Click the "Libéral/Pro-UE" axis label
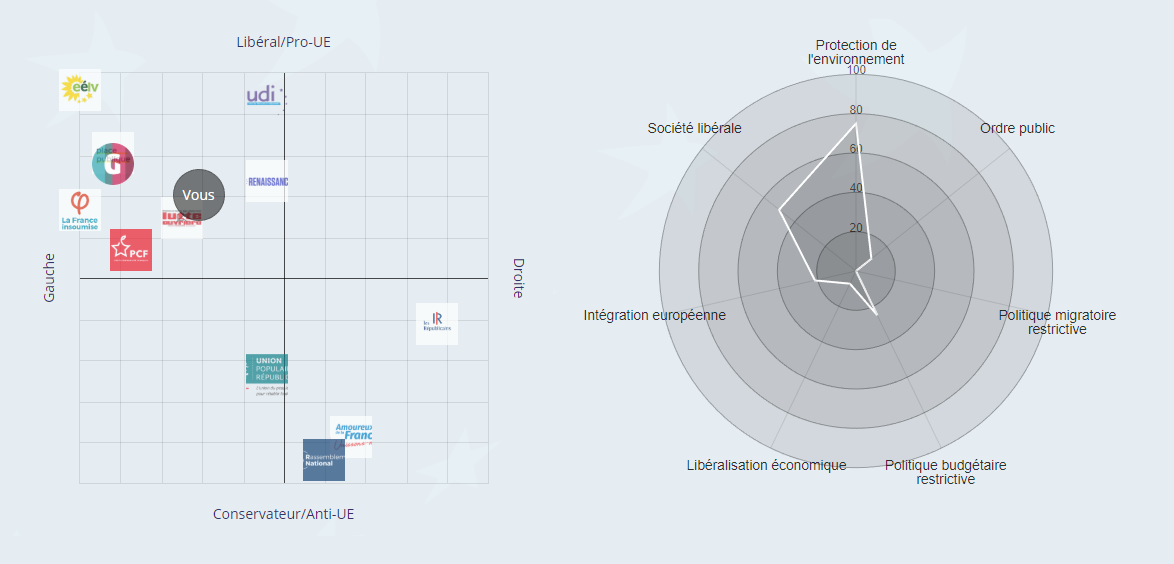The width and height of the screenshot is (1174, 564). [284, 42]
